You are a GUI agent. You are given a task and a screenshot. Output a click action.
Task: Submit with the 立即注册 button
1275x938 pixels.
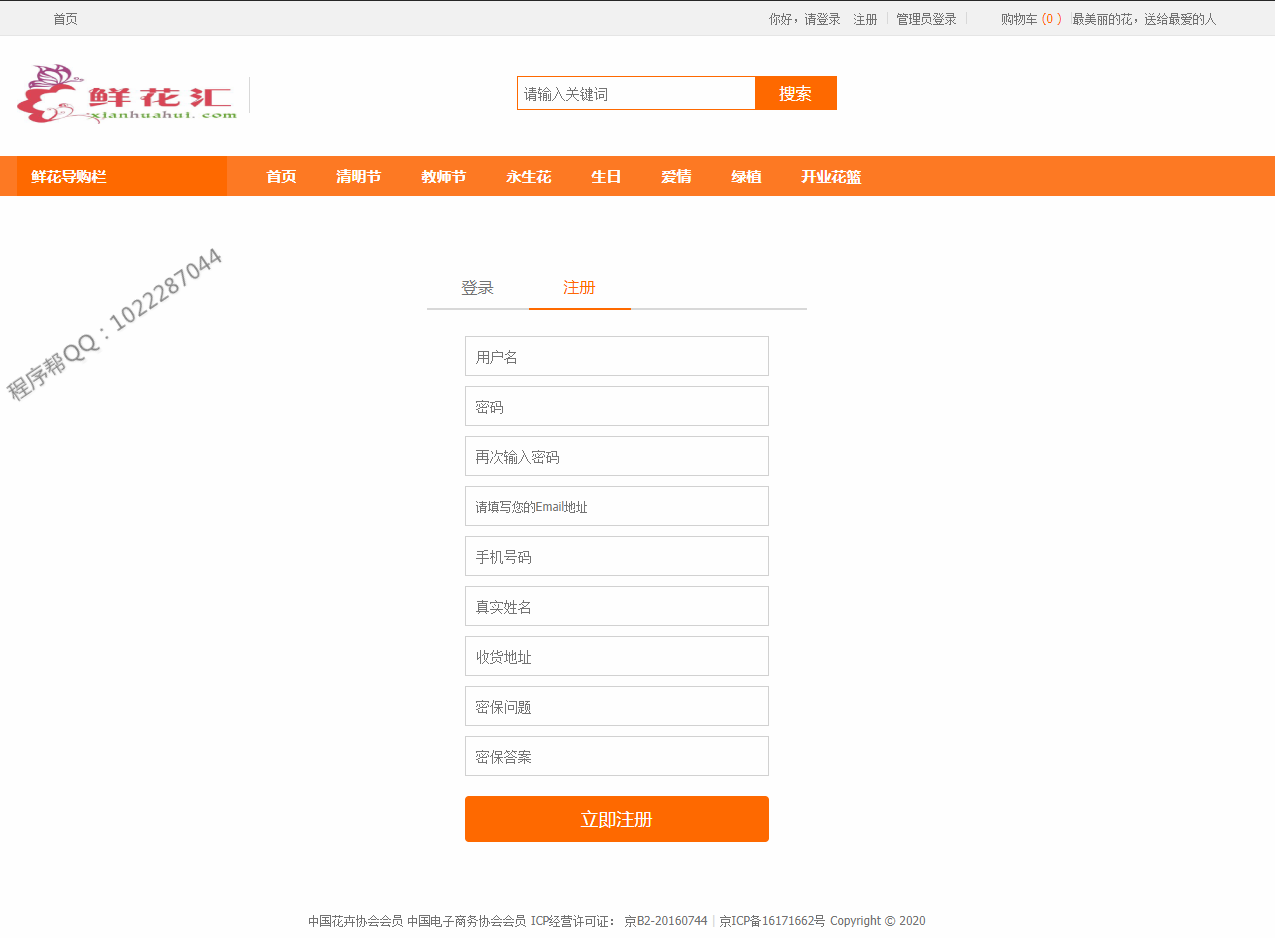[617, 819]
